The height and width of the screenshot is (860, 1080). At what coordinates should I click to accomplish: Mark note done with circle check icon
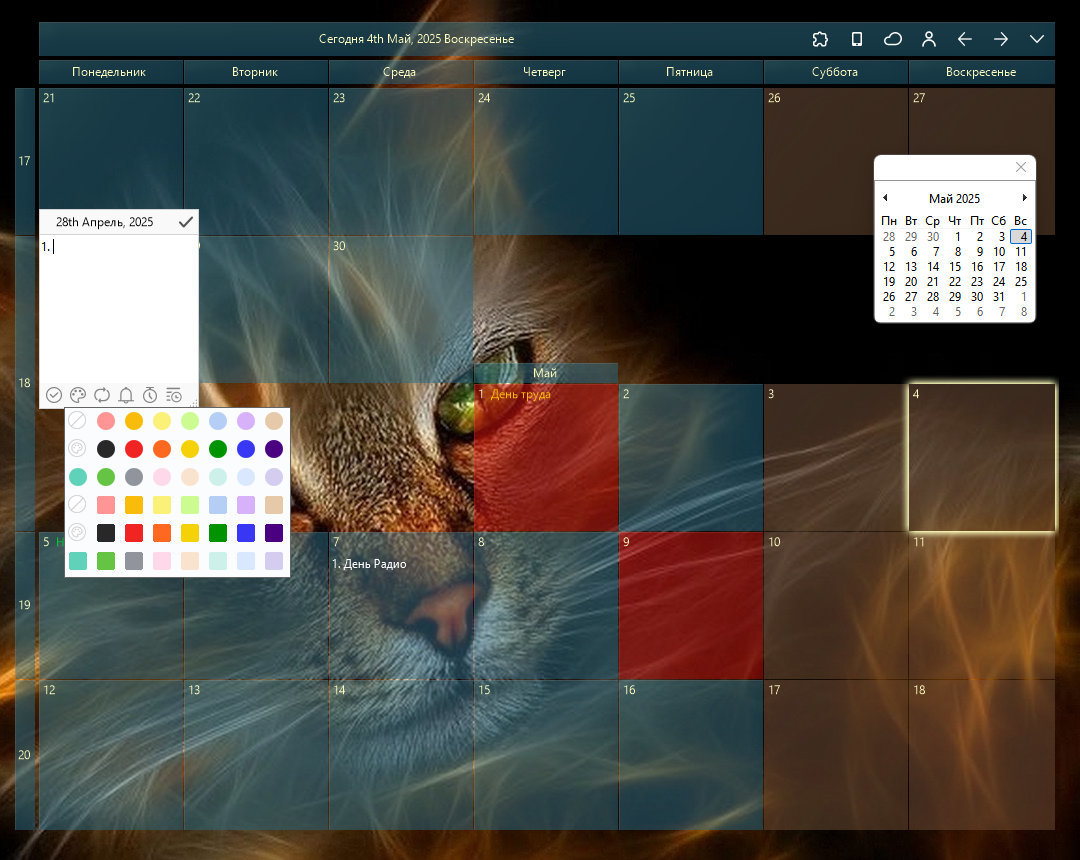coord(54,395)
